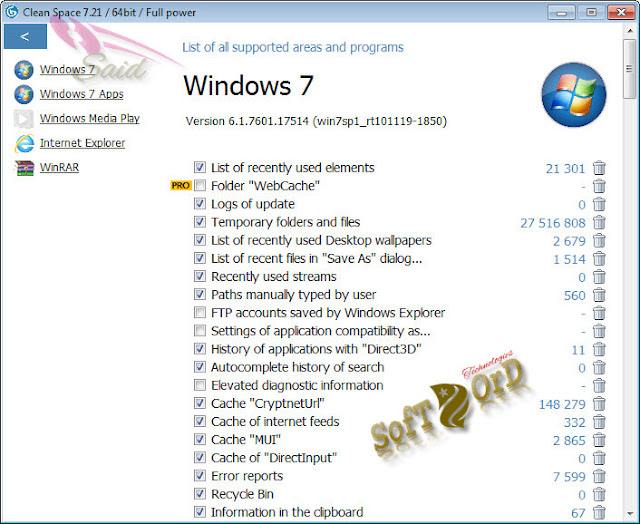Click trash icon for Cache "CryptnetUrl"

click(599, 404)
